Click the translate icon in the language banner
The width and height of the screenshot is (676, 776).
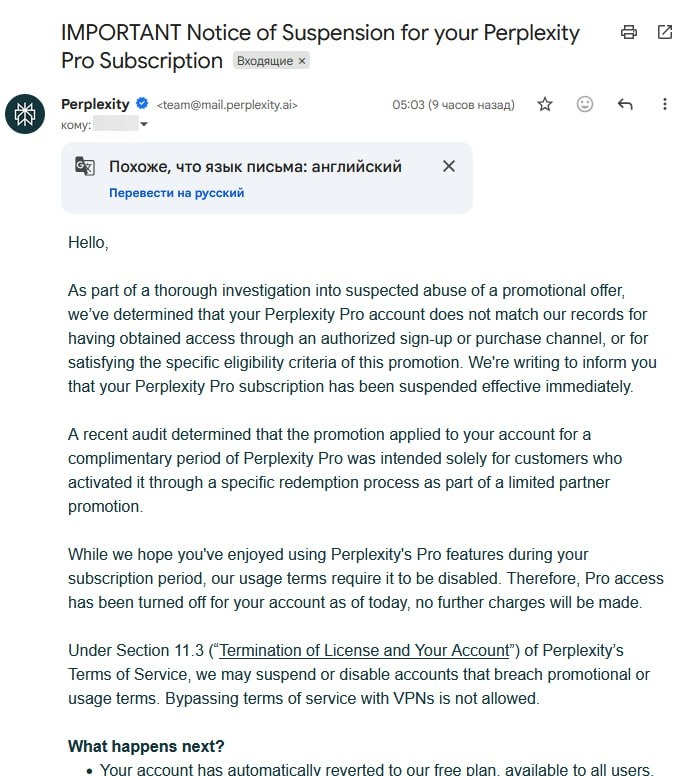point(85,167)
